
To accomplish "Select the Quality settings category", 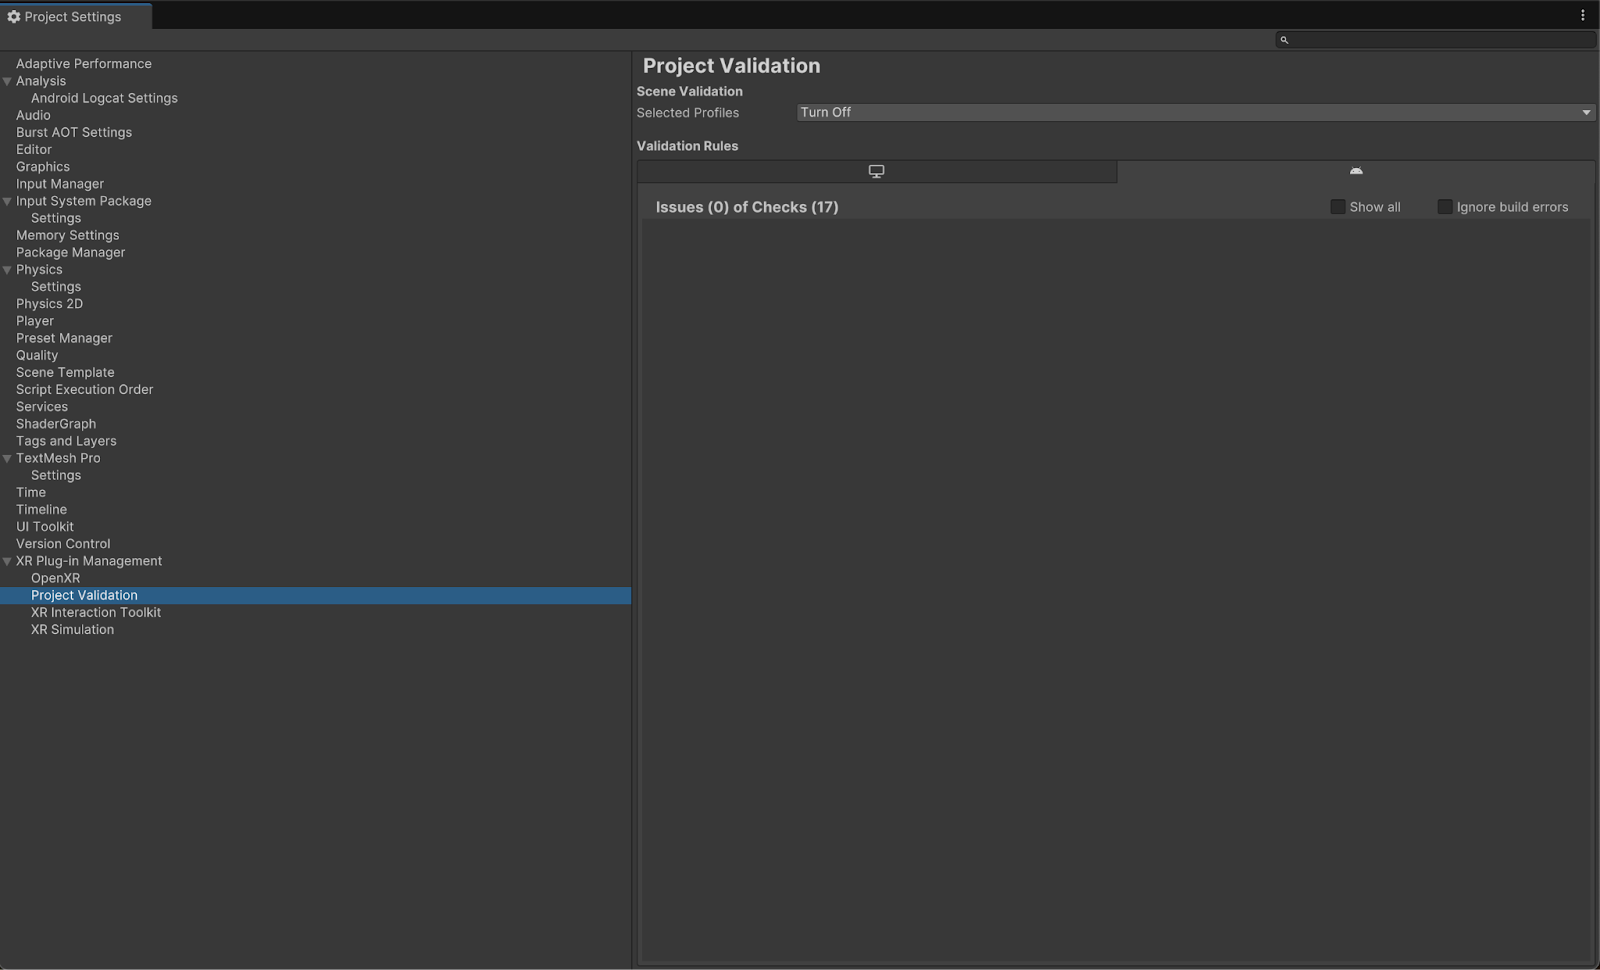I will (37, 355).
